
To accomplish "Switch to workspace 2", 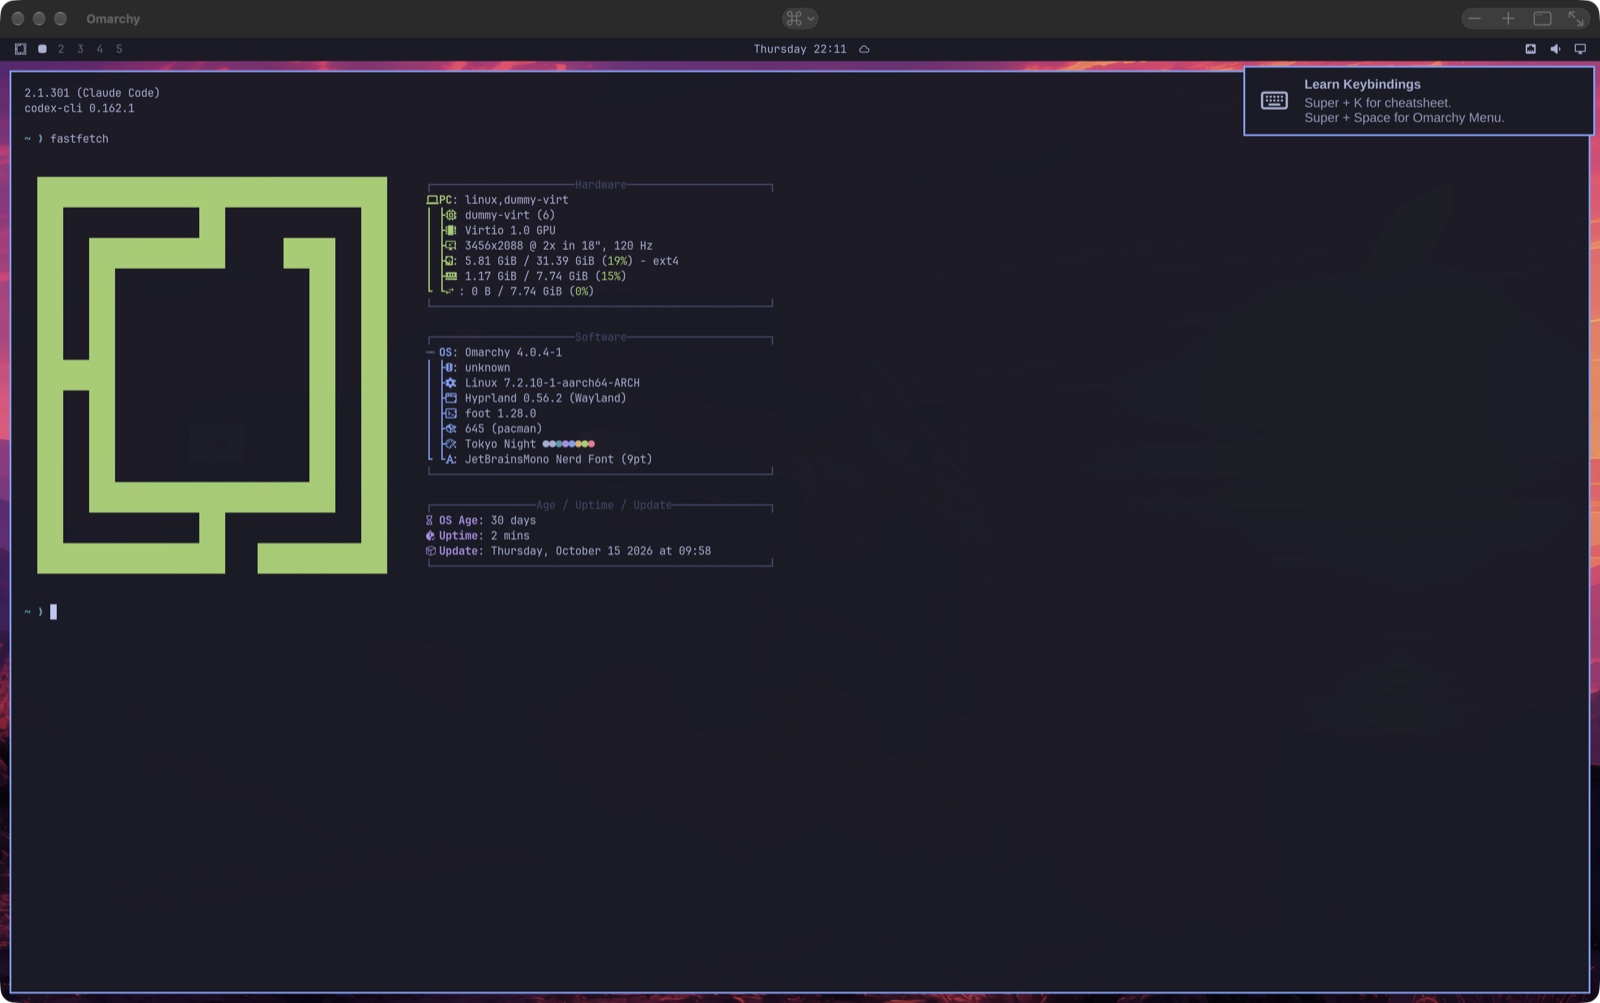I will pos(61,49).
